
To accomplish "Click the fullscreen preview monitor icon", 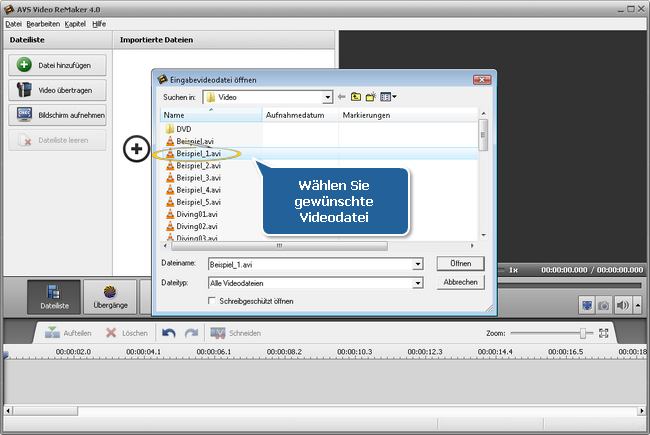I will tap(587, 306).
